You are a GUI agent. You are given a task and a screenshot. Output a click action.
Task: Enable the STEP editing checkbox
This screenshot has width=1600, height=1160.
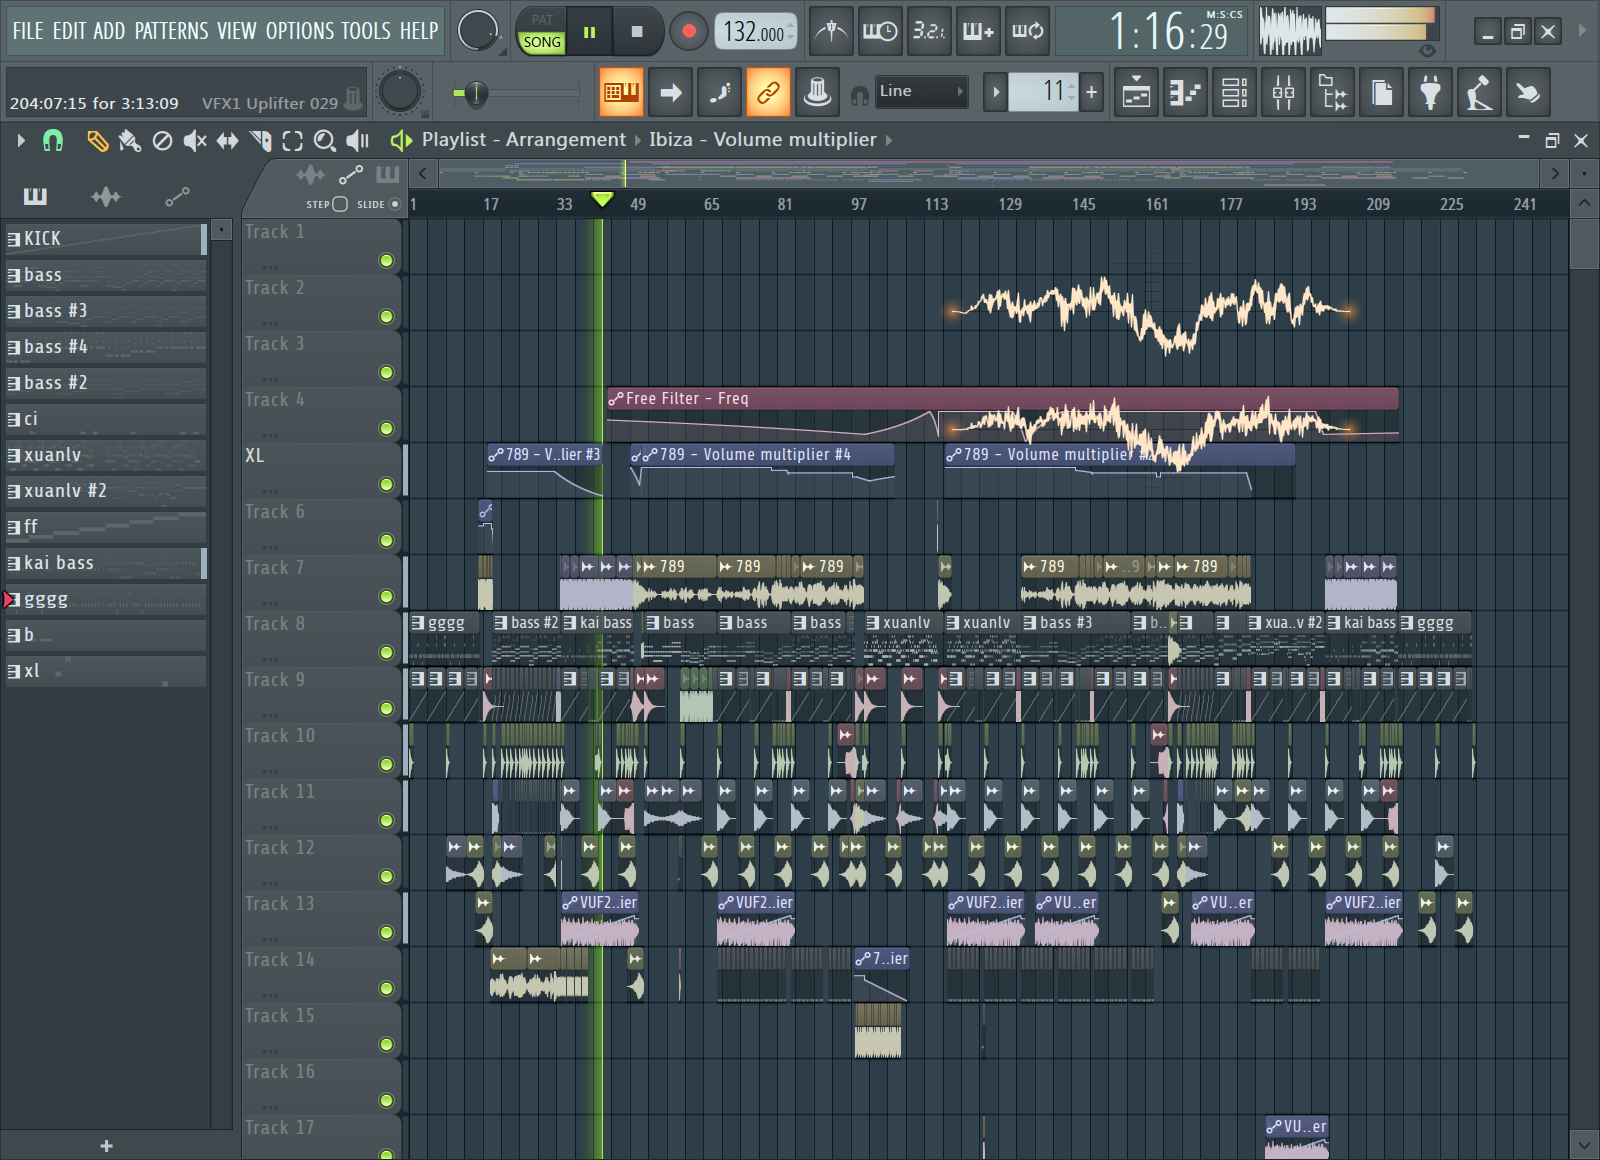(340, 204)
